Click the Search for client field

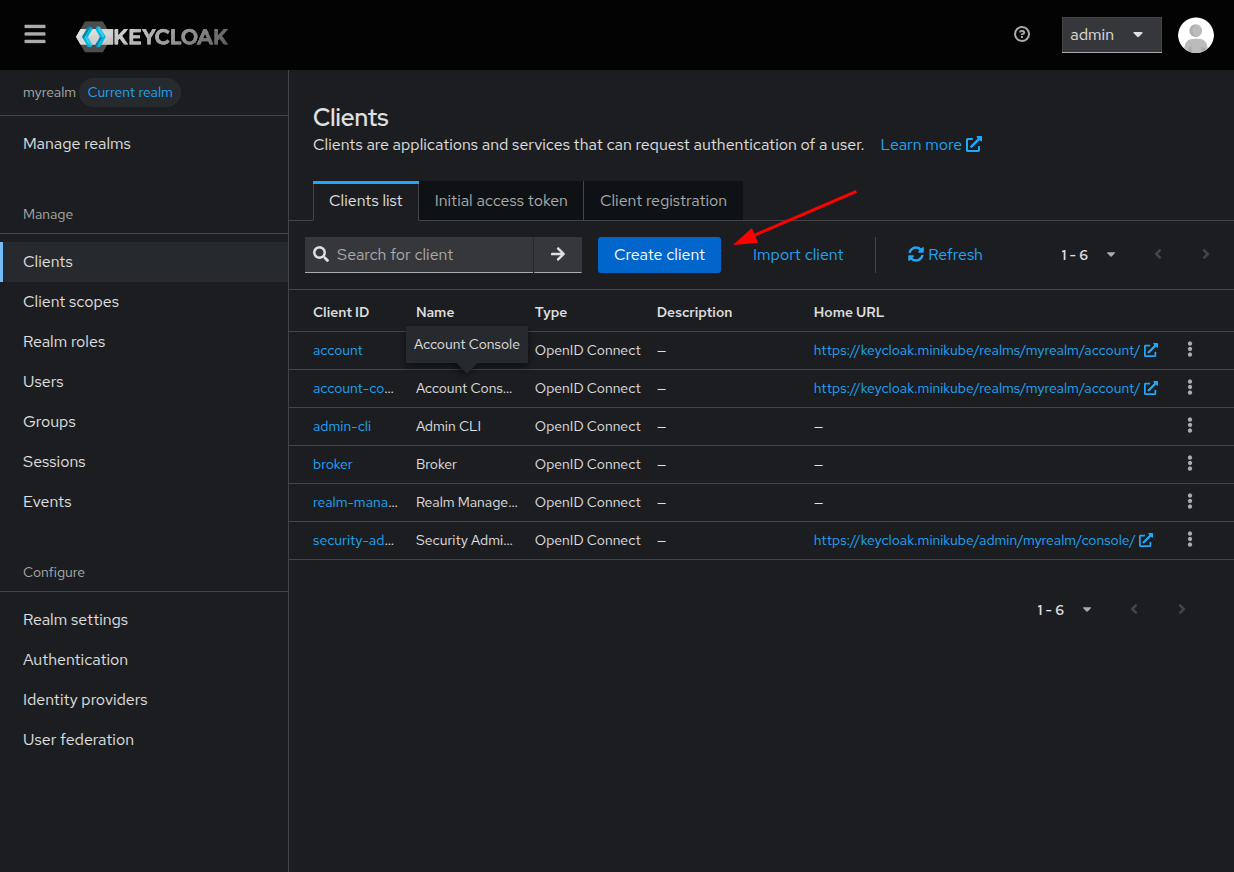[419, 254]
